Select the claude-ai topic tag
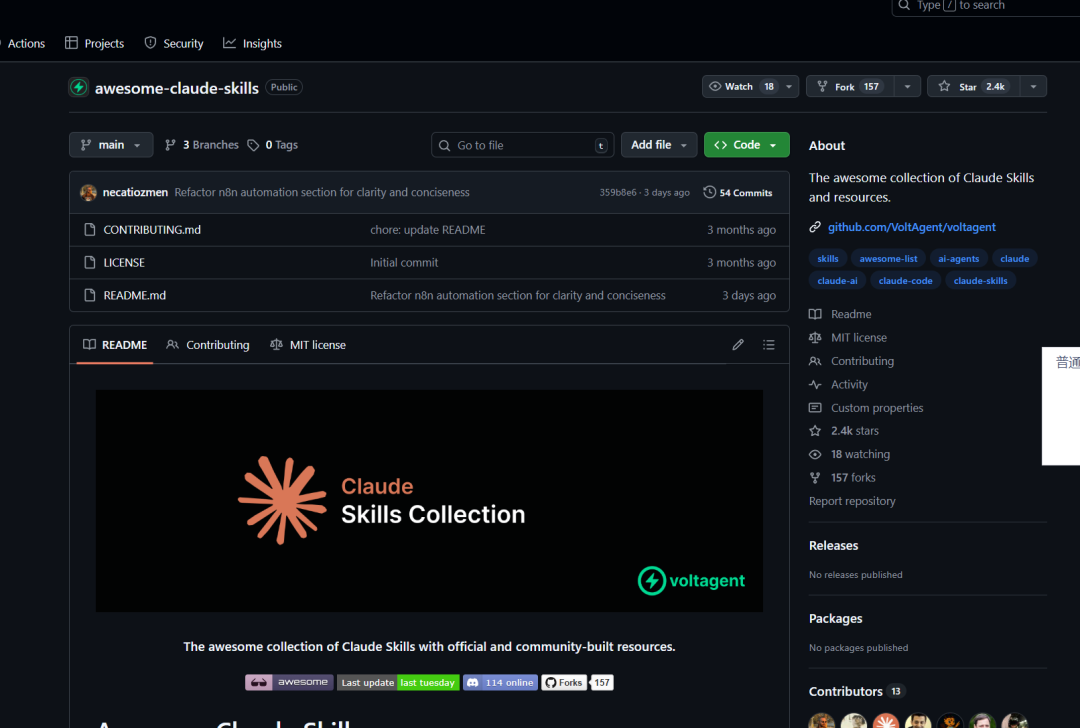The width and height of the screenshot is (1080, 728). pyautogui.click(x=837, y=281)
